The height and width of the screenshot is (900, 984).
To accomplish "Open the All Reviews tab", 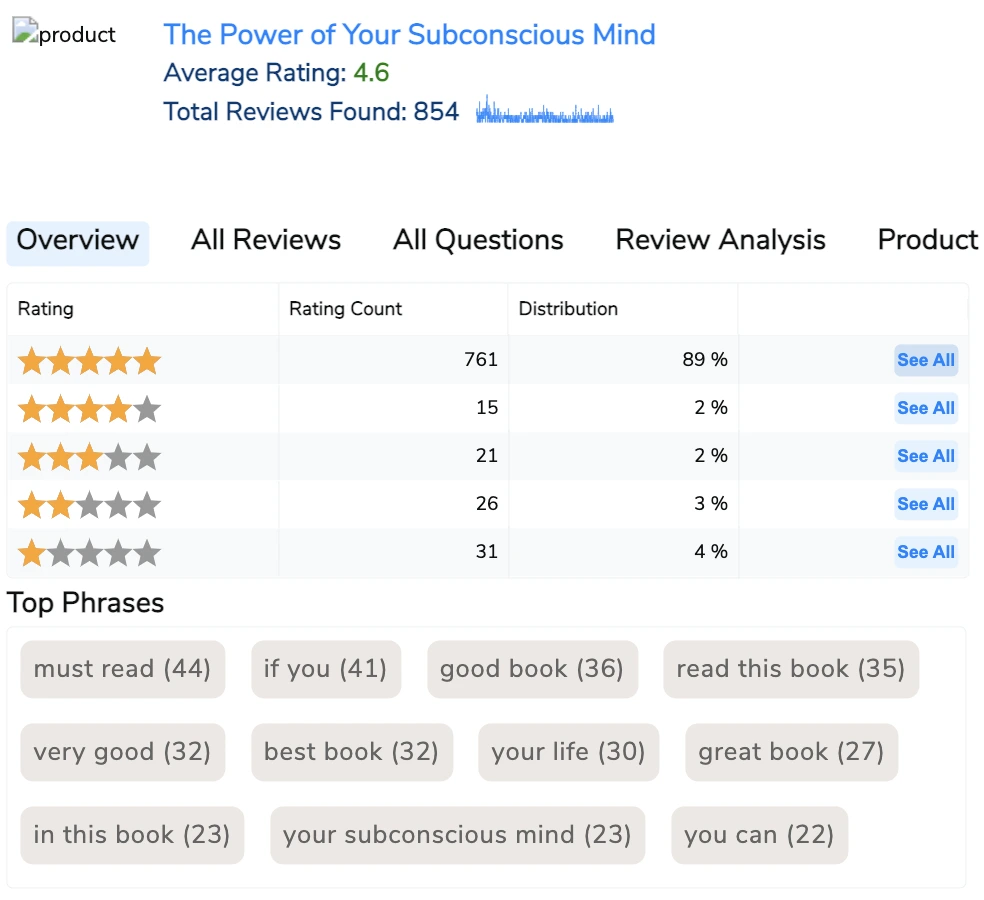I will tap(266, 241).
